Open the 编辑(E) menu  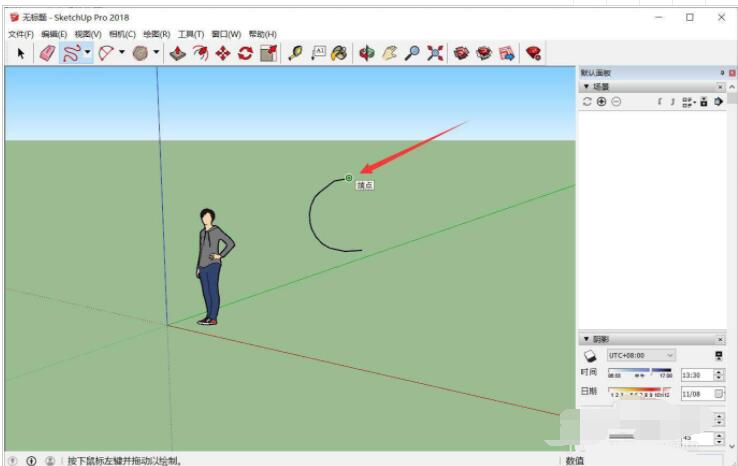coord(54,34)
